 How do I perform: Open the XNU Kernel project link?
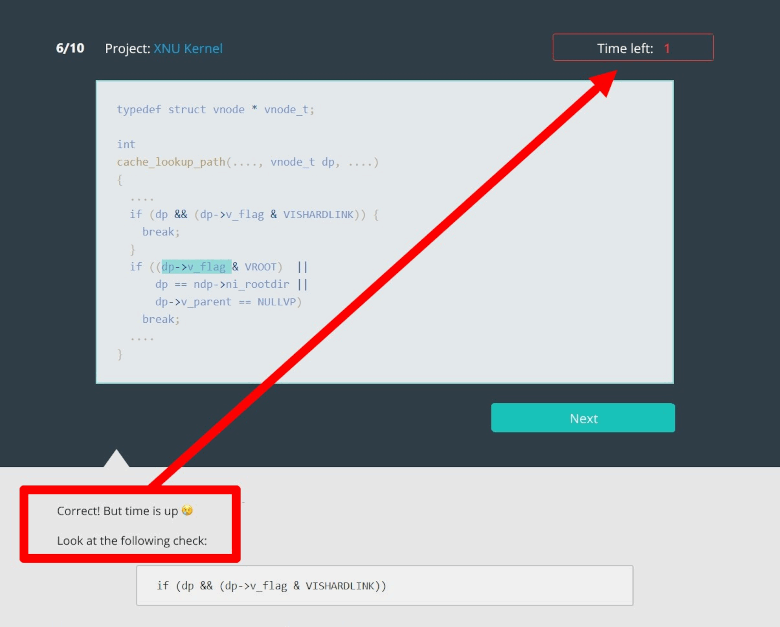click(x=188, y=48)
